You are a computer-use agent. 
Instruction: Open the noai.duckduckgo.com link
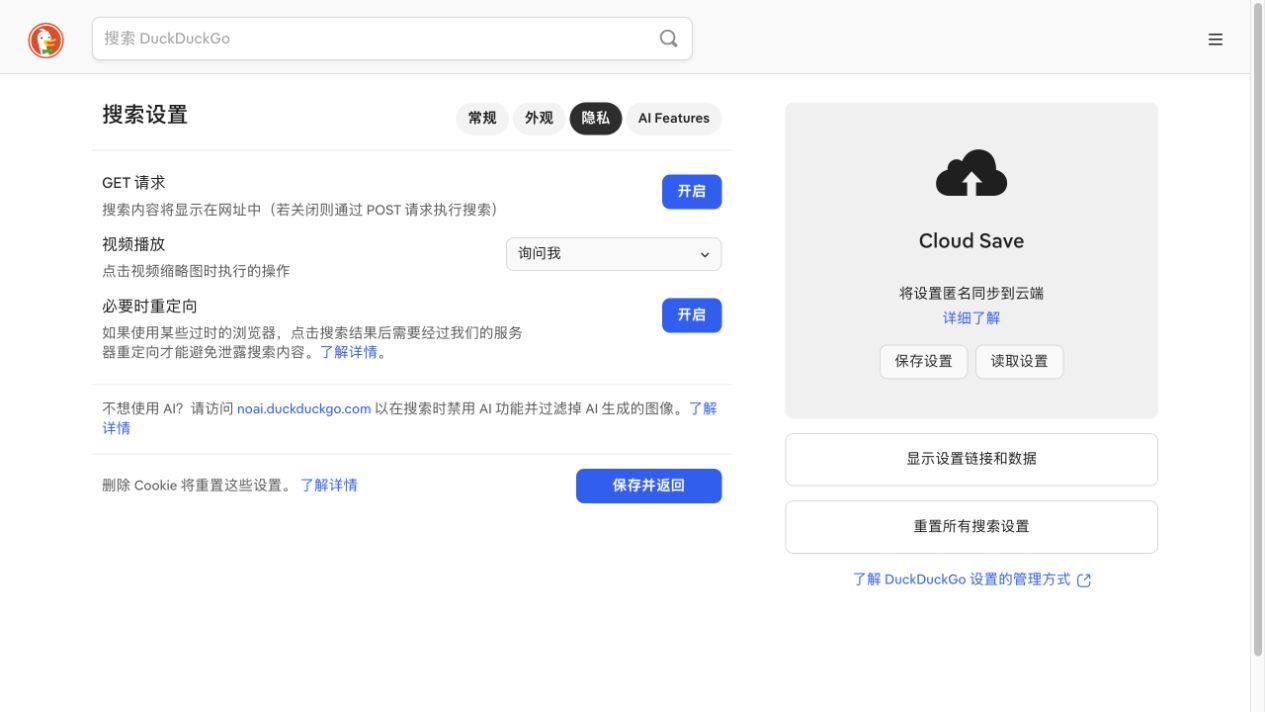pos(304,409)
